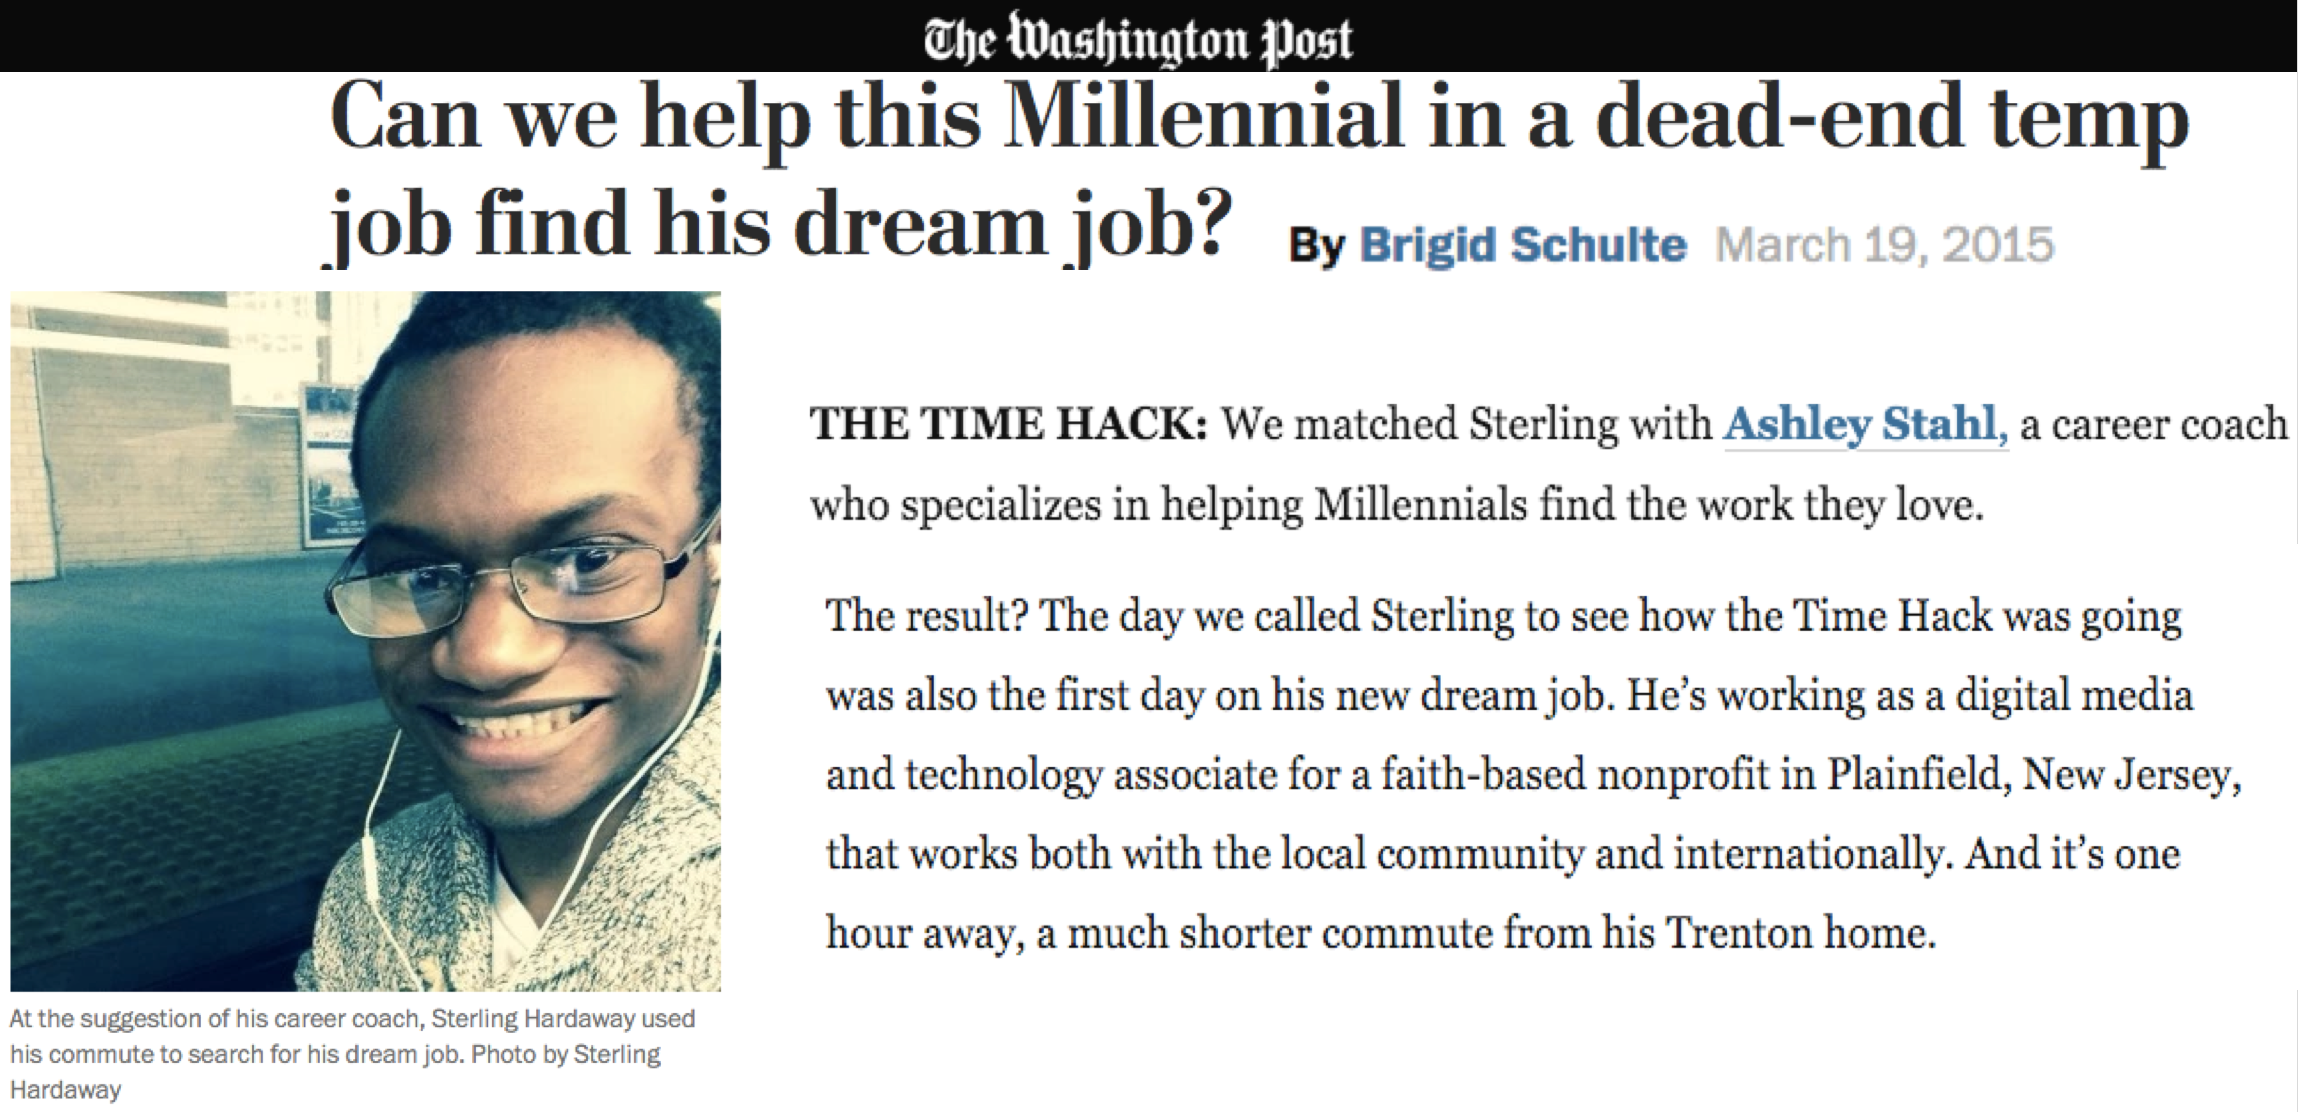Select the March 19, 2015 date

(1884, 245)
